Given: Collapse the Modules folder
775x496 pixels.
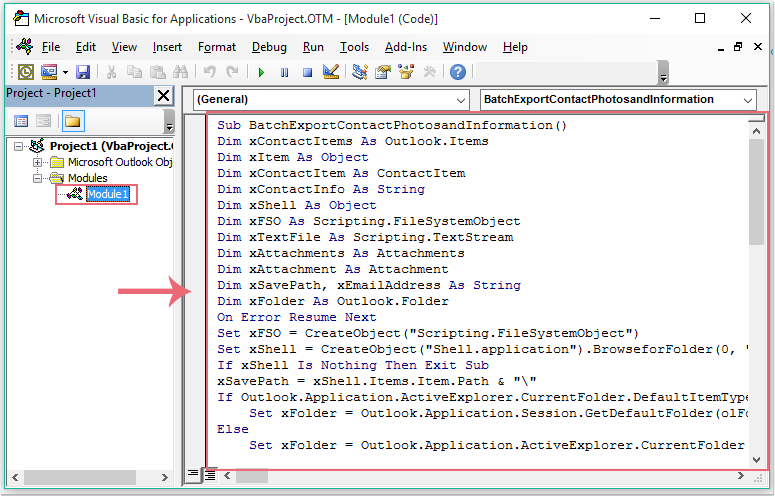Looking at the screenshot, I should click(37, 178).
